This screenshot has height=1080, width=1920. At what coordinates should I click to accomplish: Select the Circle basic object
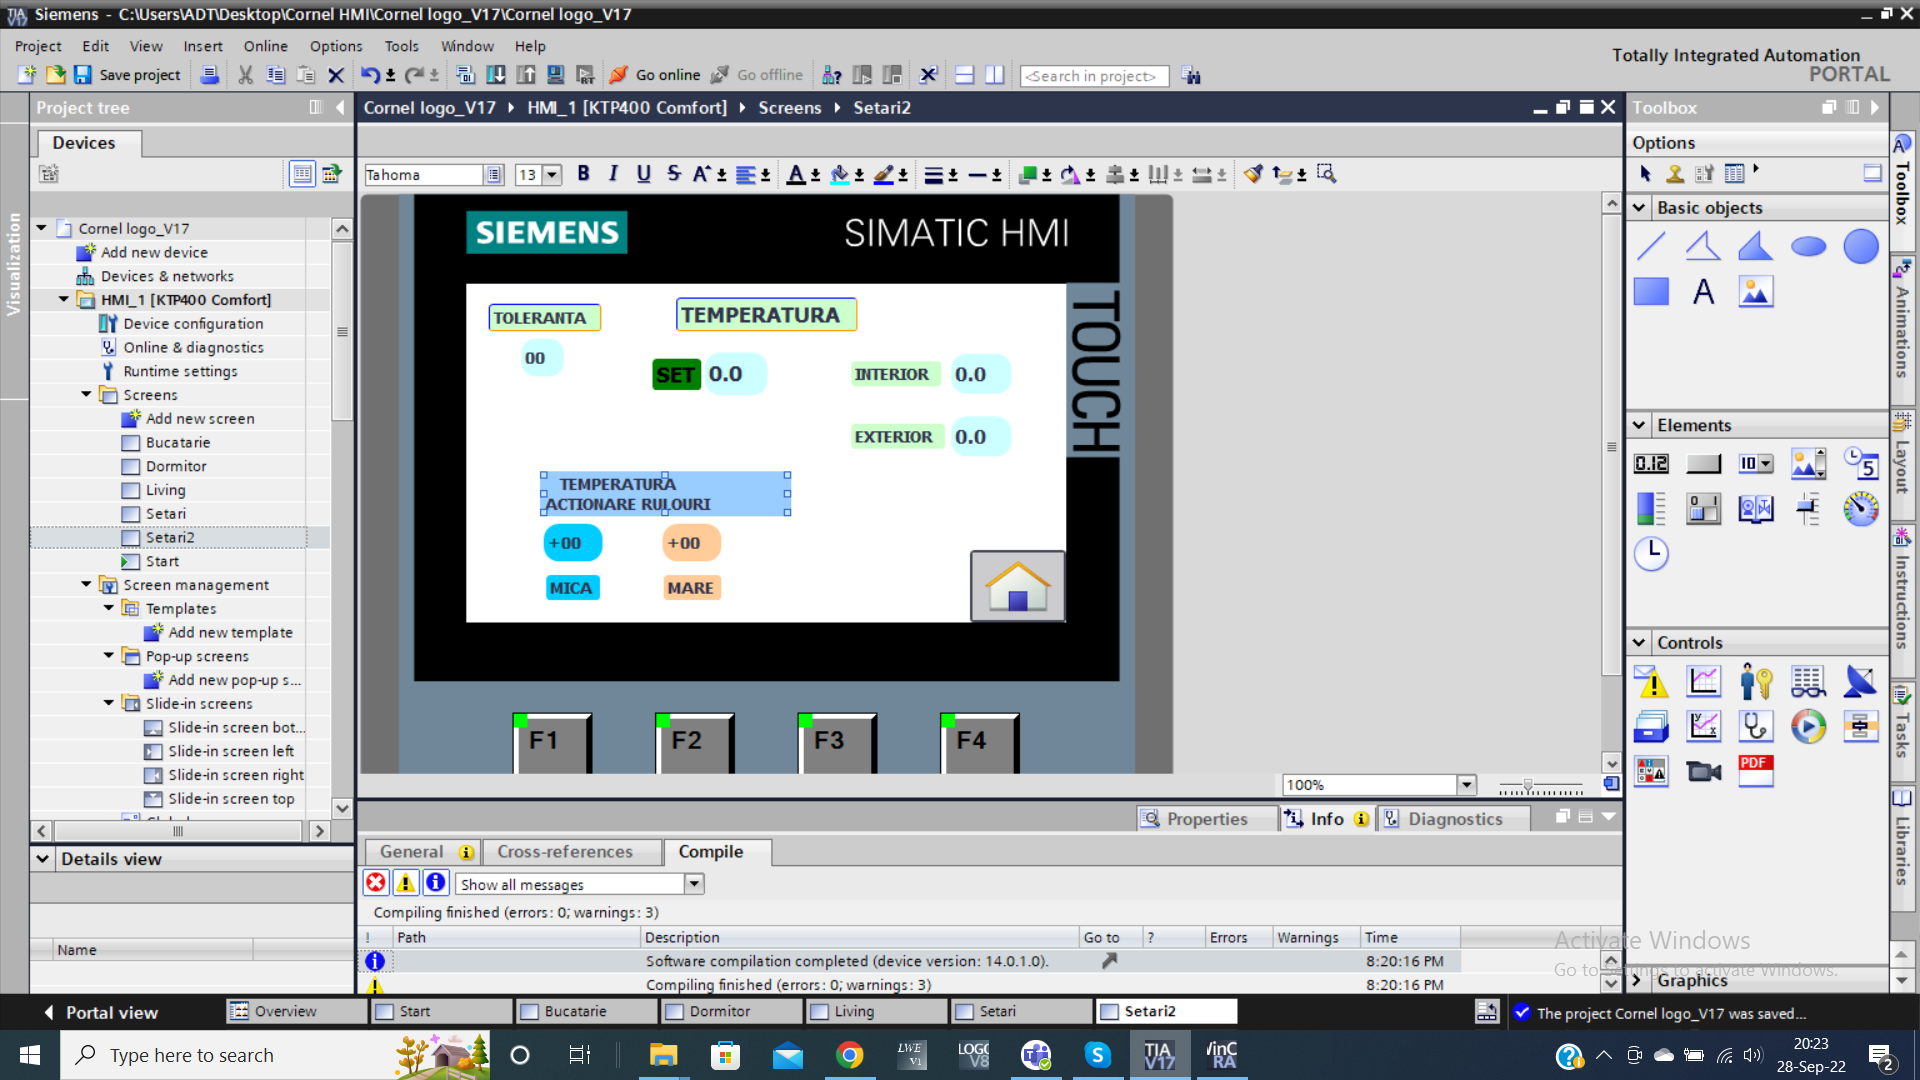coord(1860,246)
